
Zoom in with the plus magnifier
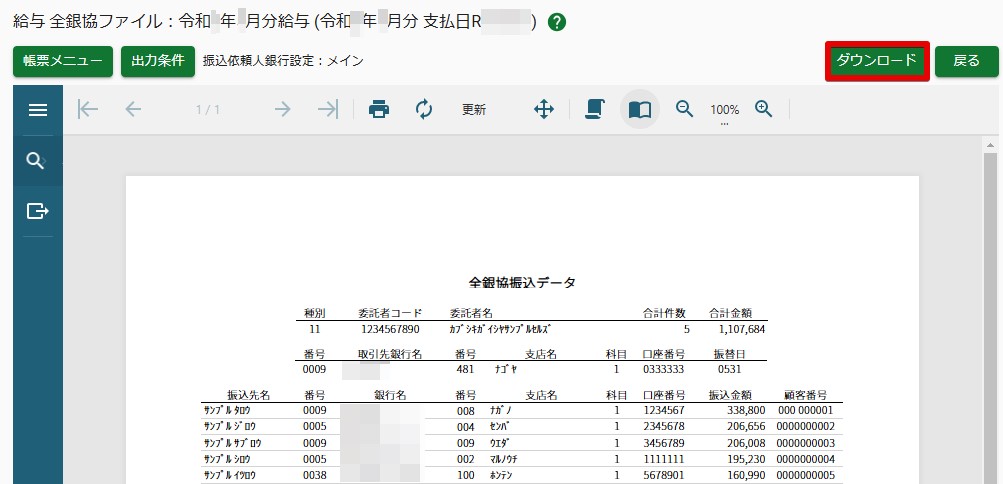click(764, 109)
